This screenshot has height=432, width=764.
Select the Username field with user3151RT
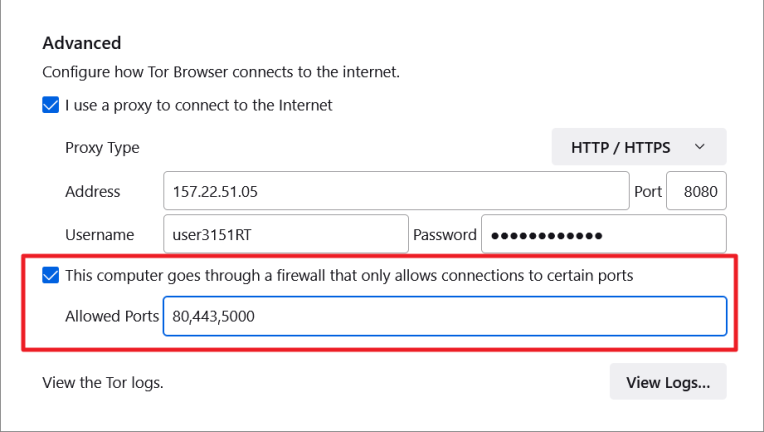coord(285,235)
